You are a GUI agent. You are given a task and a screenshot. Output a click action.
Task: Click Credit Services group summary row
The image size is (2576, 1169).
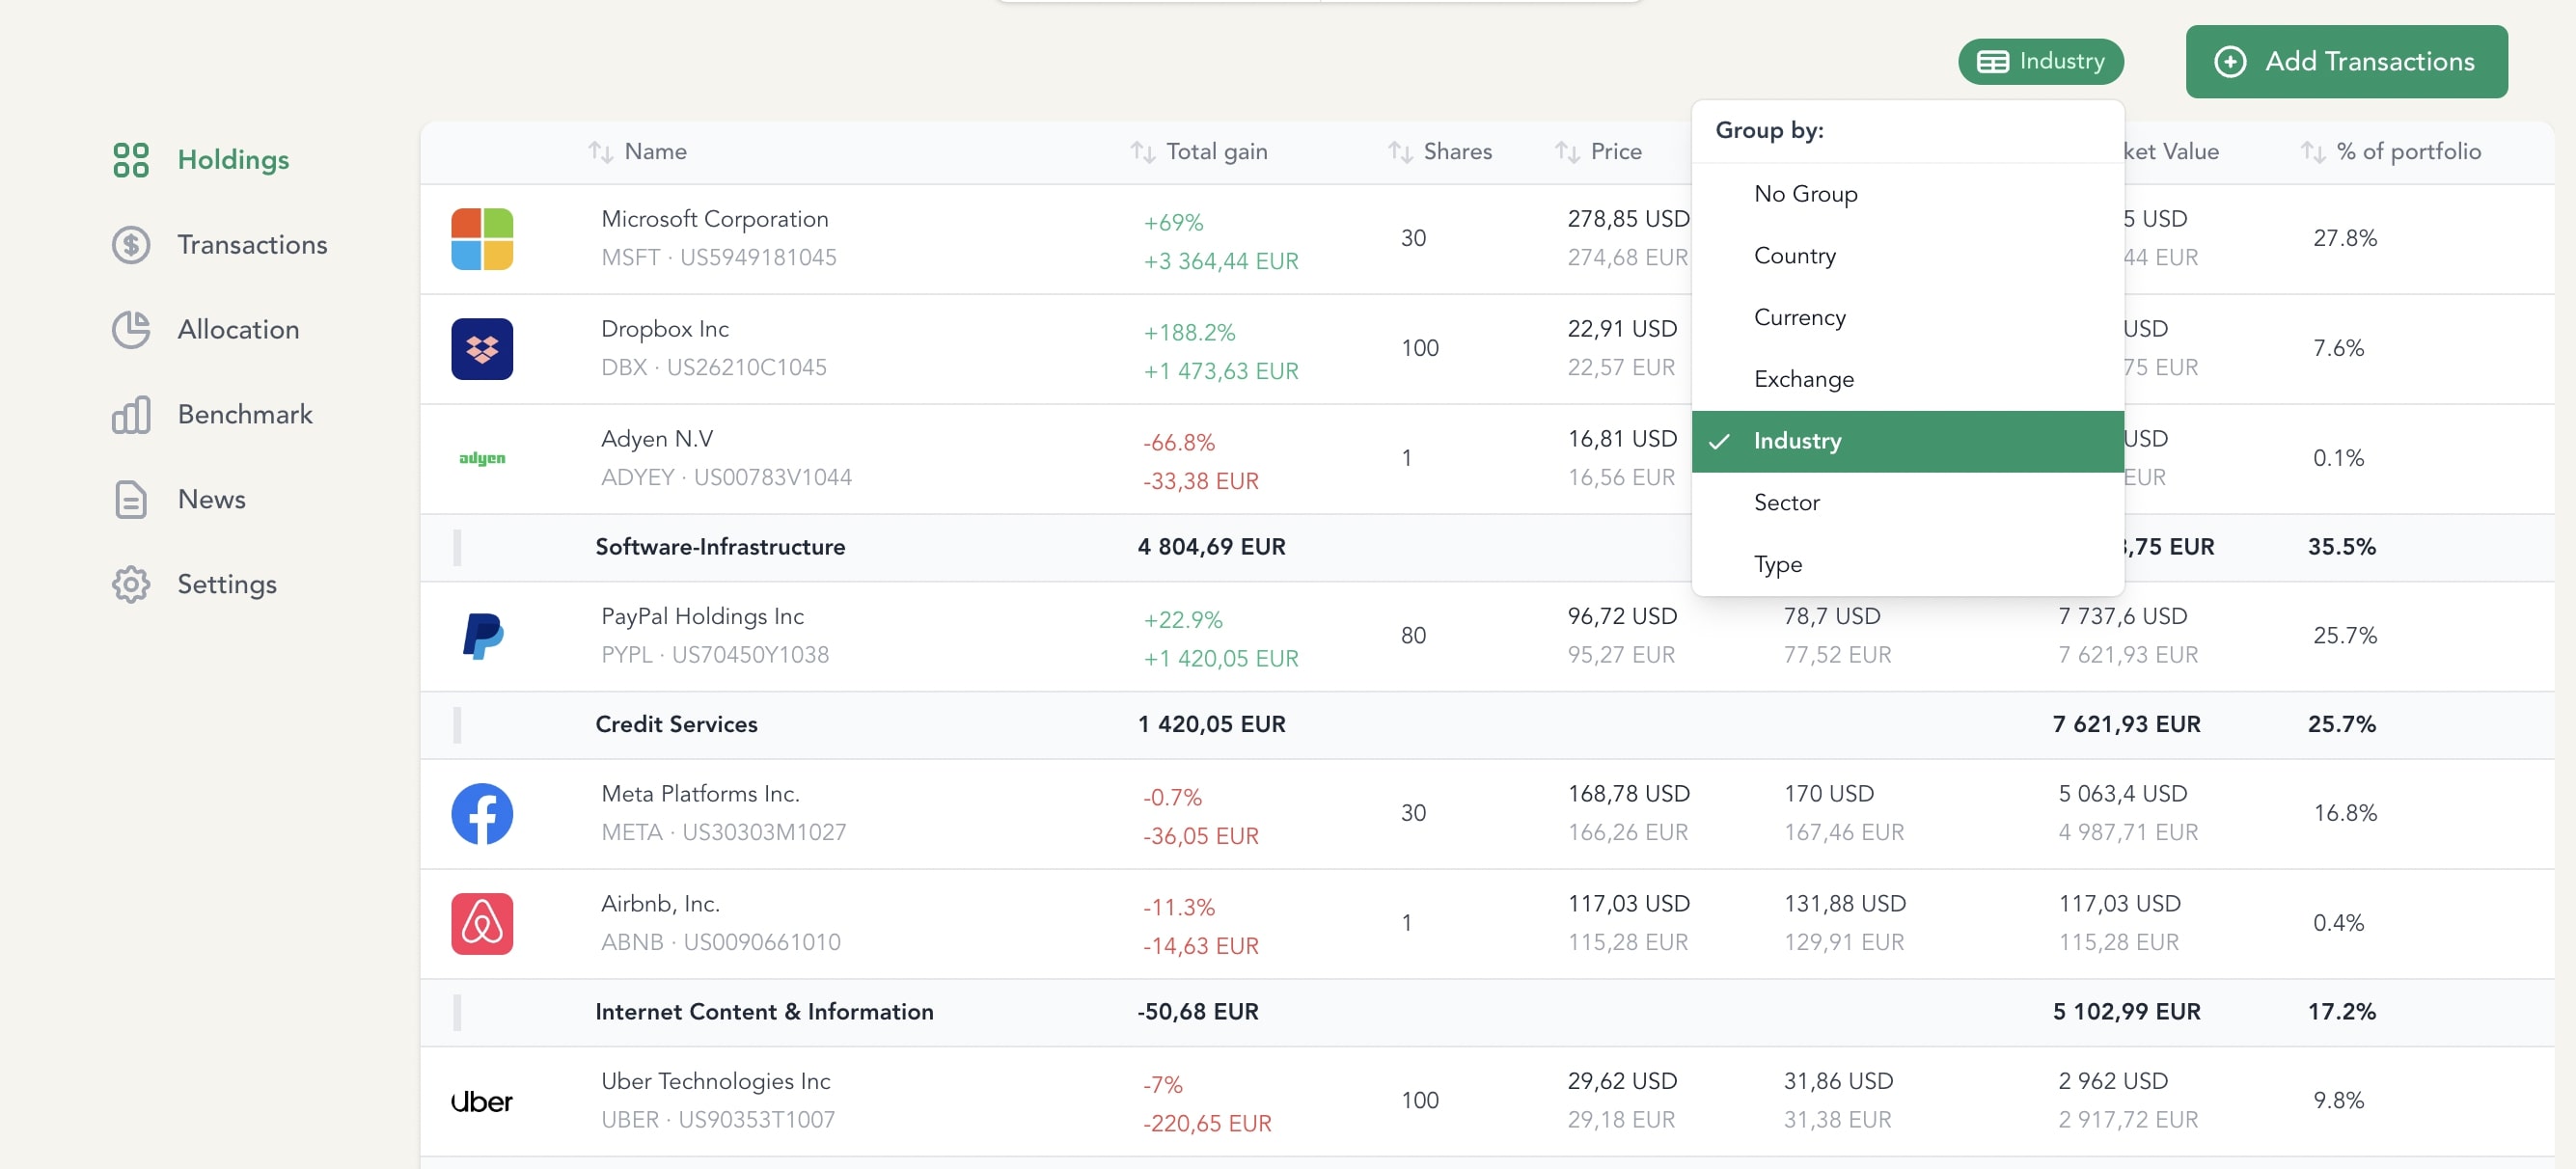1486,725
